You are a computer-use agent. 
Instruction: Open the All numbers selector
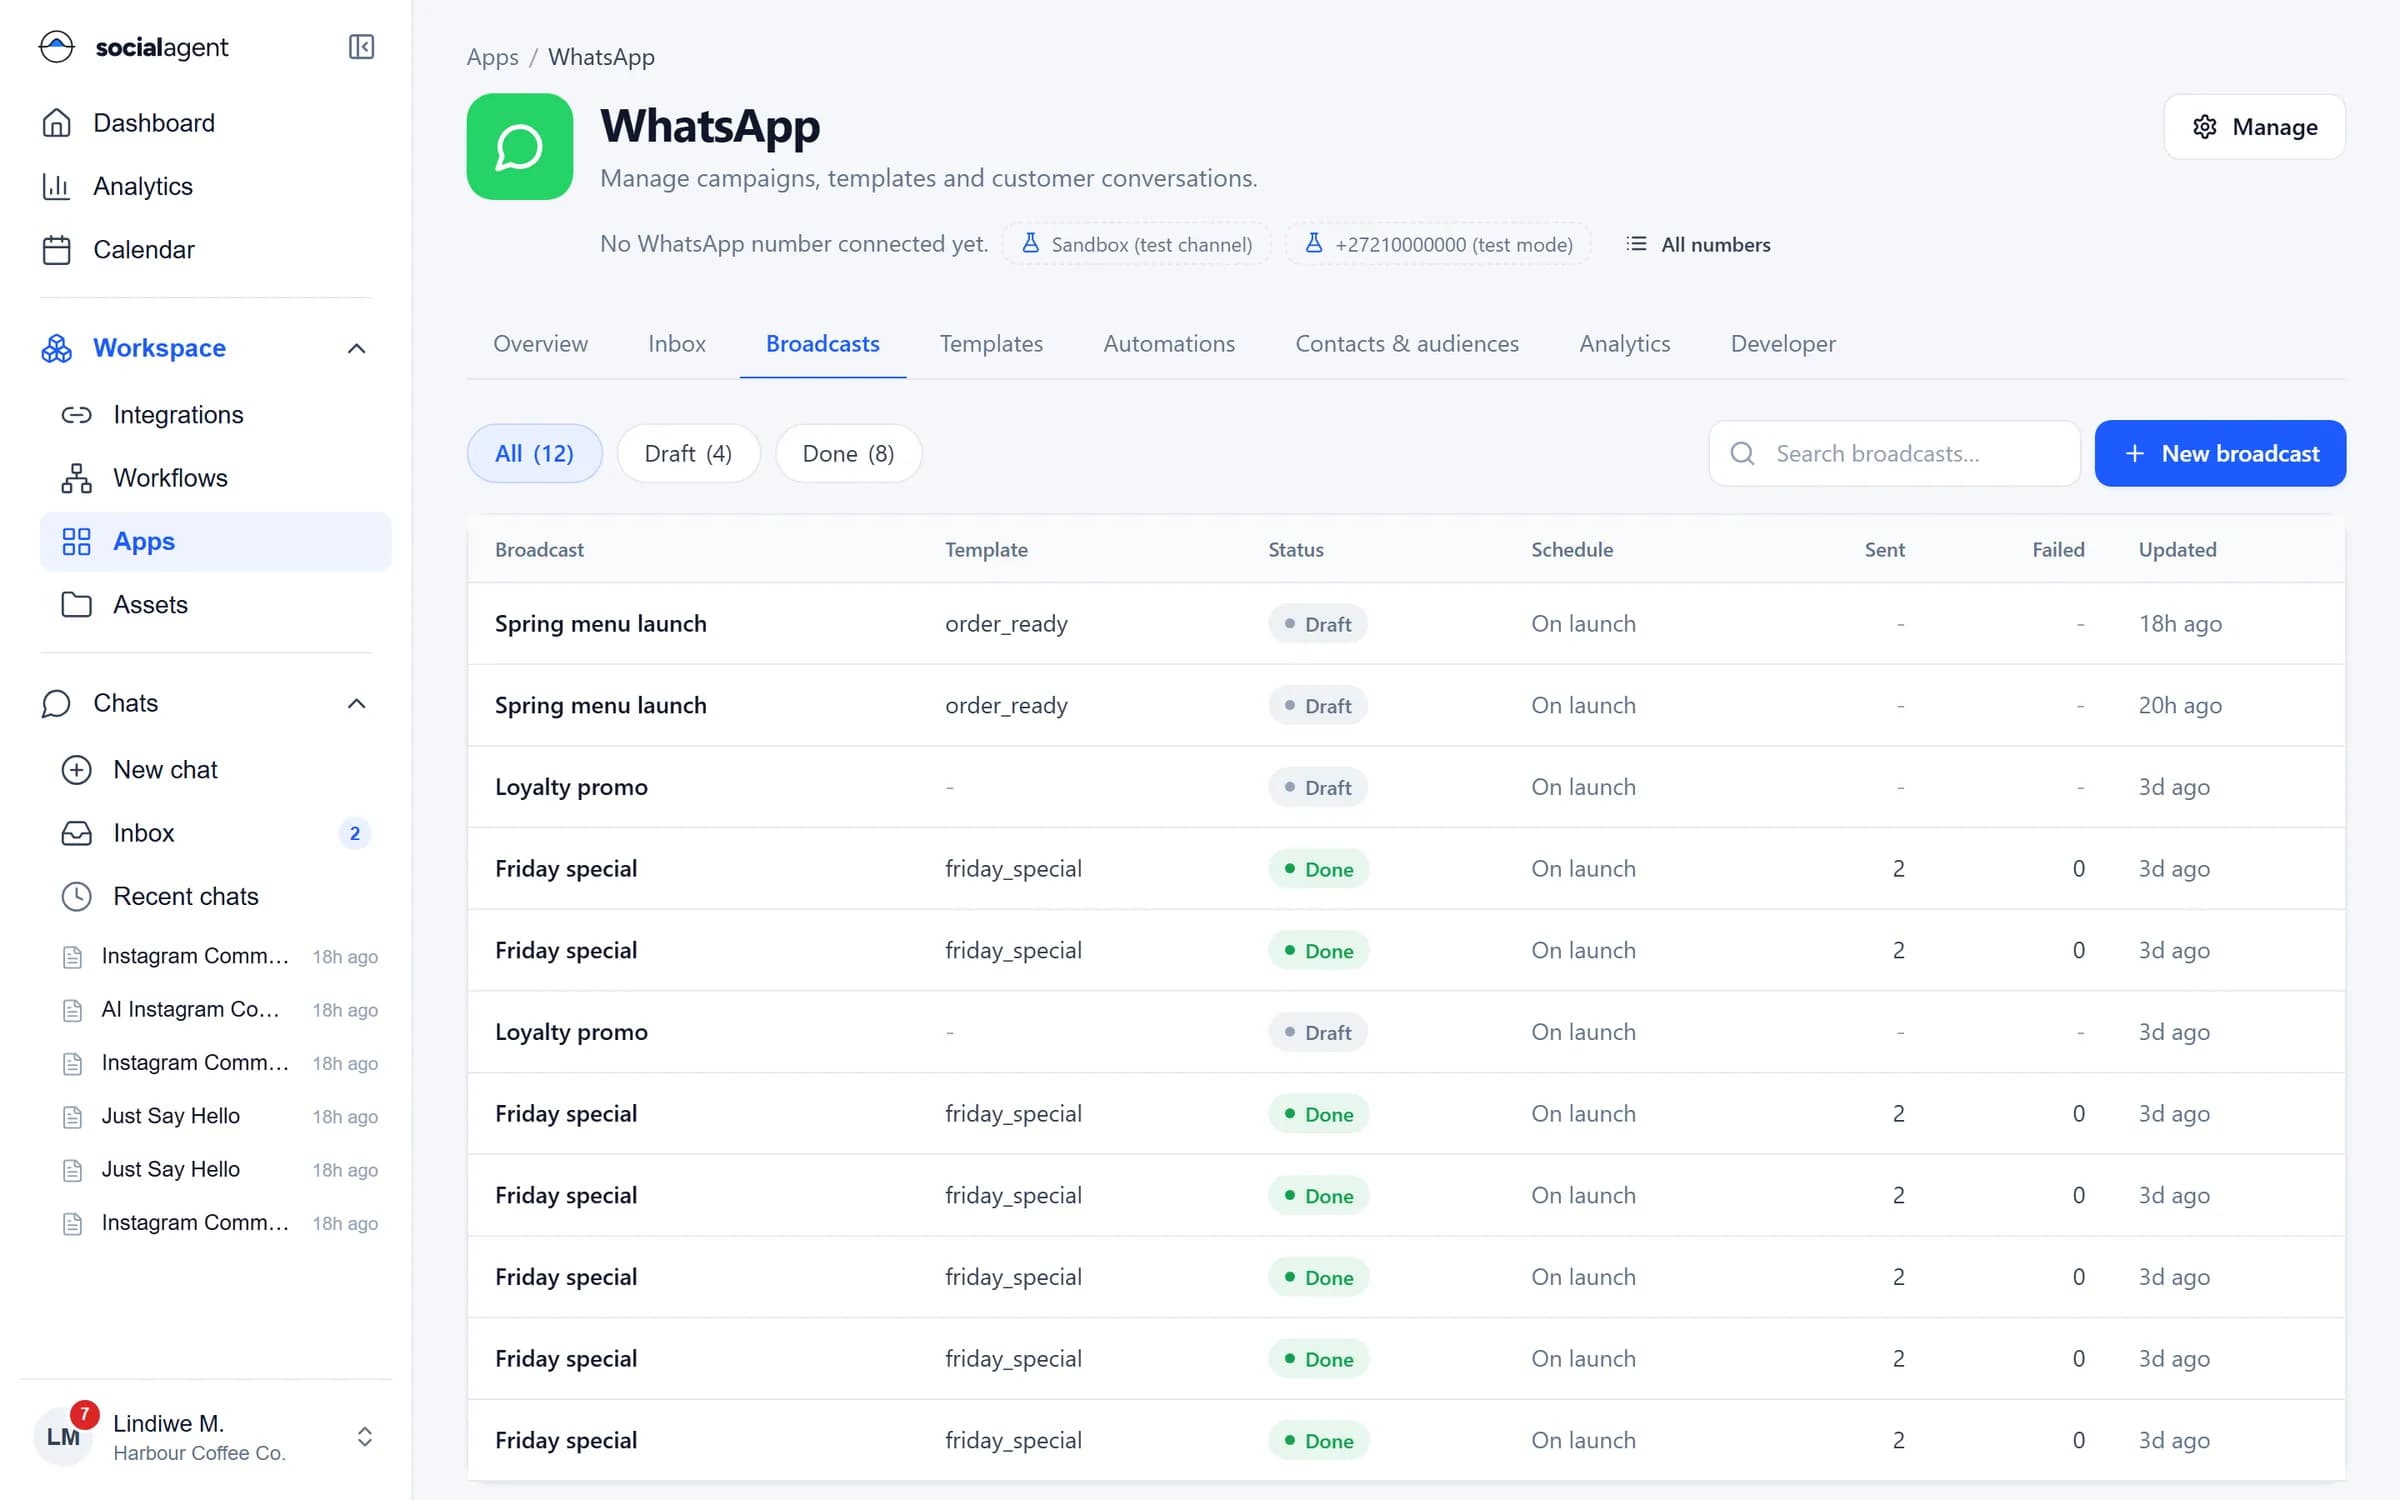1698,245
